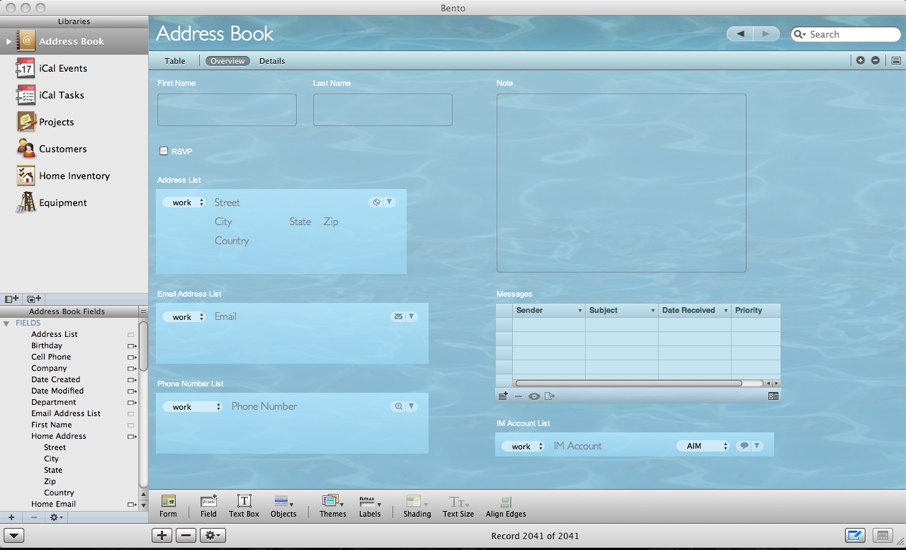Open the work label dropdown in IM Account List

(x=523, y=447)
